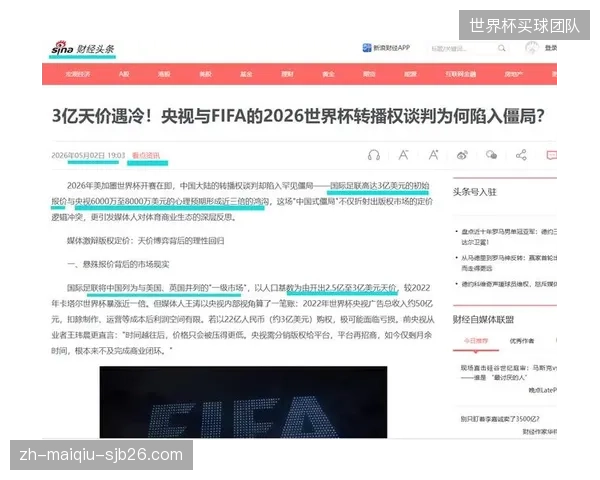Open the 互联网金融 navigation item
Viewport: 600px width, 480px height.
(x=460, y=74)
